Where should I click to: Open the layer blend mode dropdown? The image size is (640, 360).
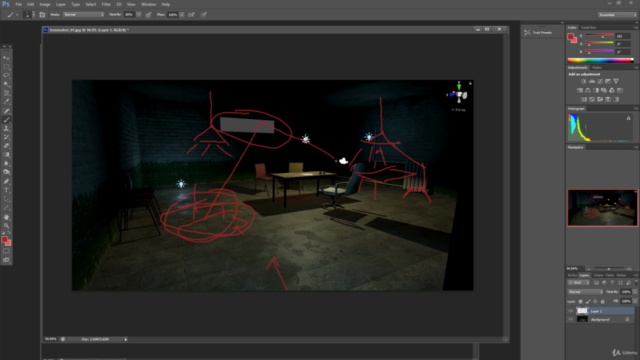click(x=585, y=292)
